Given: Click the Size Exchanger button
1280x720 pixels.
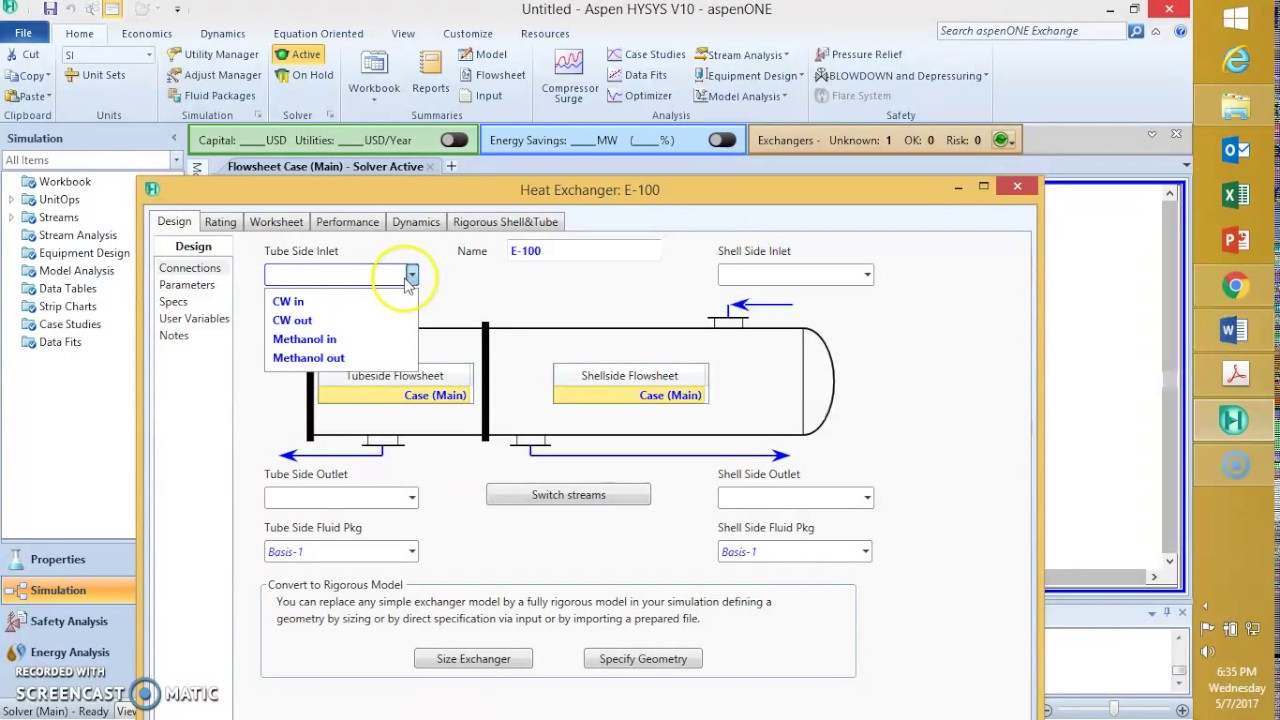Looking at the screenshot, I should 473,659.
